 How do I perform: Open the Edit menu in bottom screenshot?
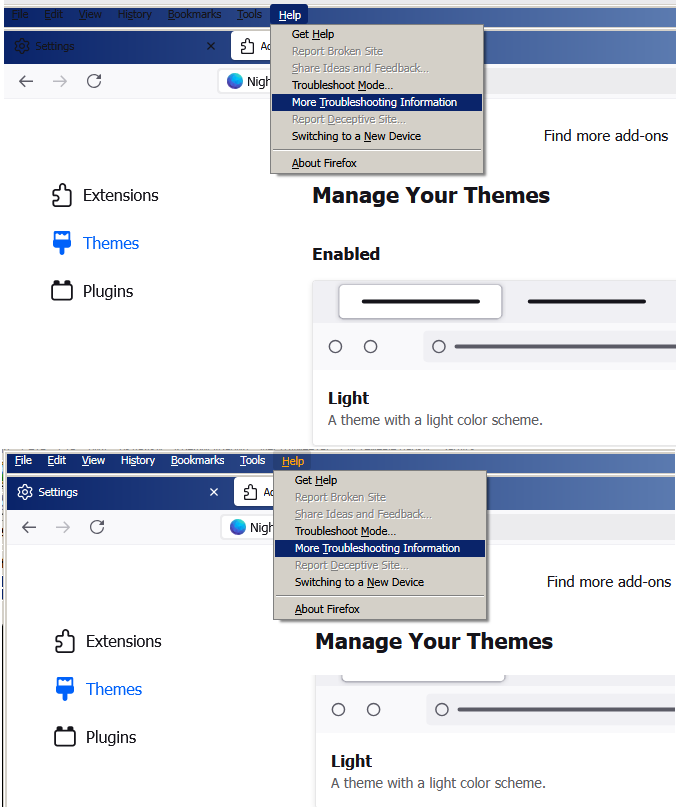point(57,460)
